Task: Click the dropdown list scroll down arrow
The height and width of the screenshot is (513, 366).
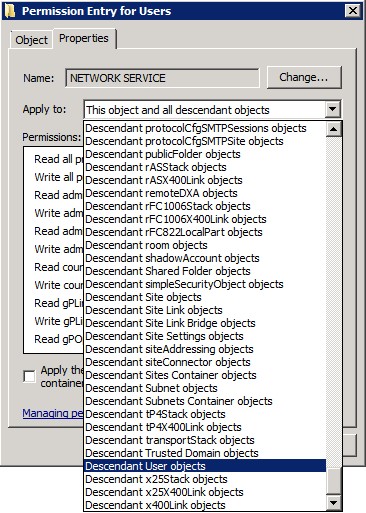Action: coord(334,503)
